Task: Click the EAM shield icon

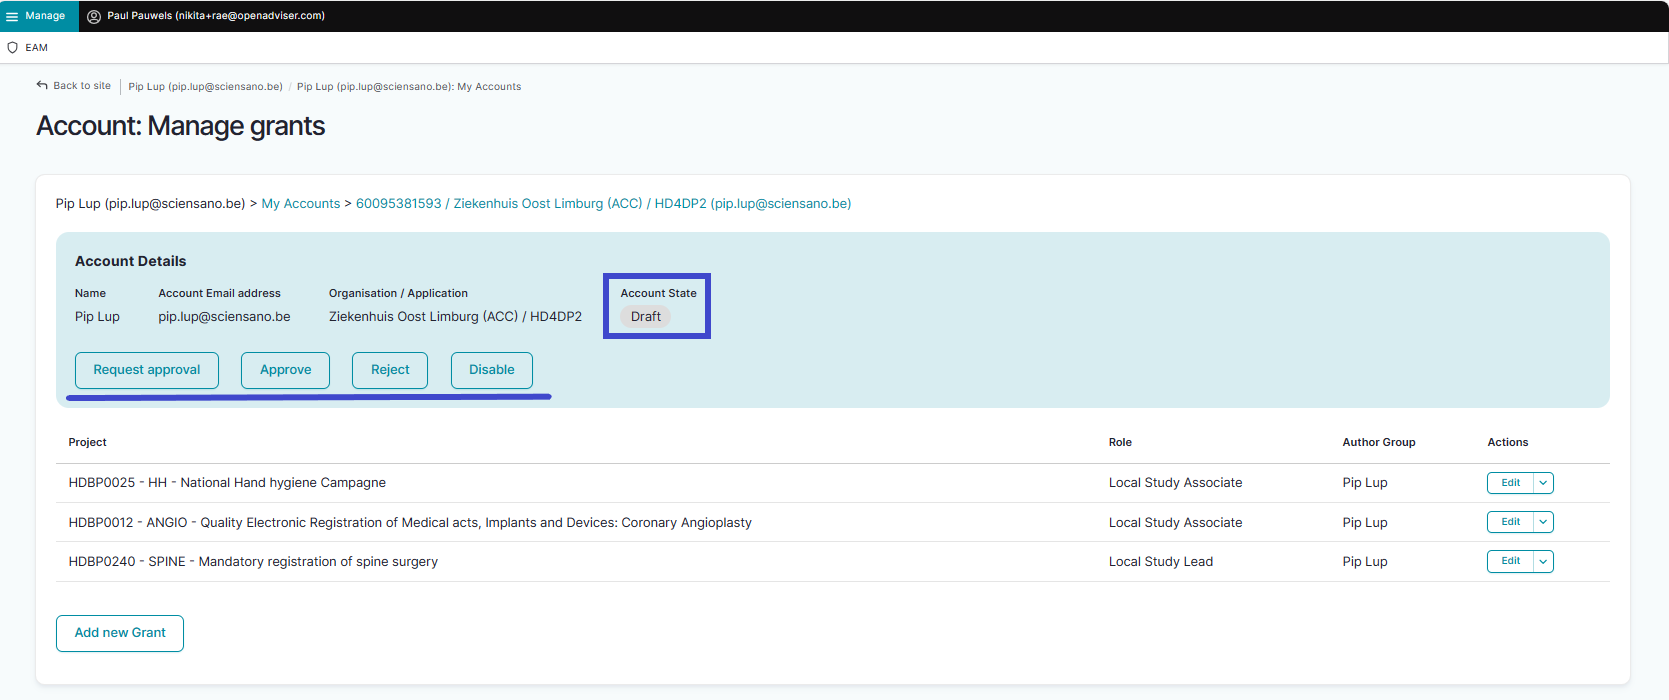Action: 13,47
